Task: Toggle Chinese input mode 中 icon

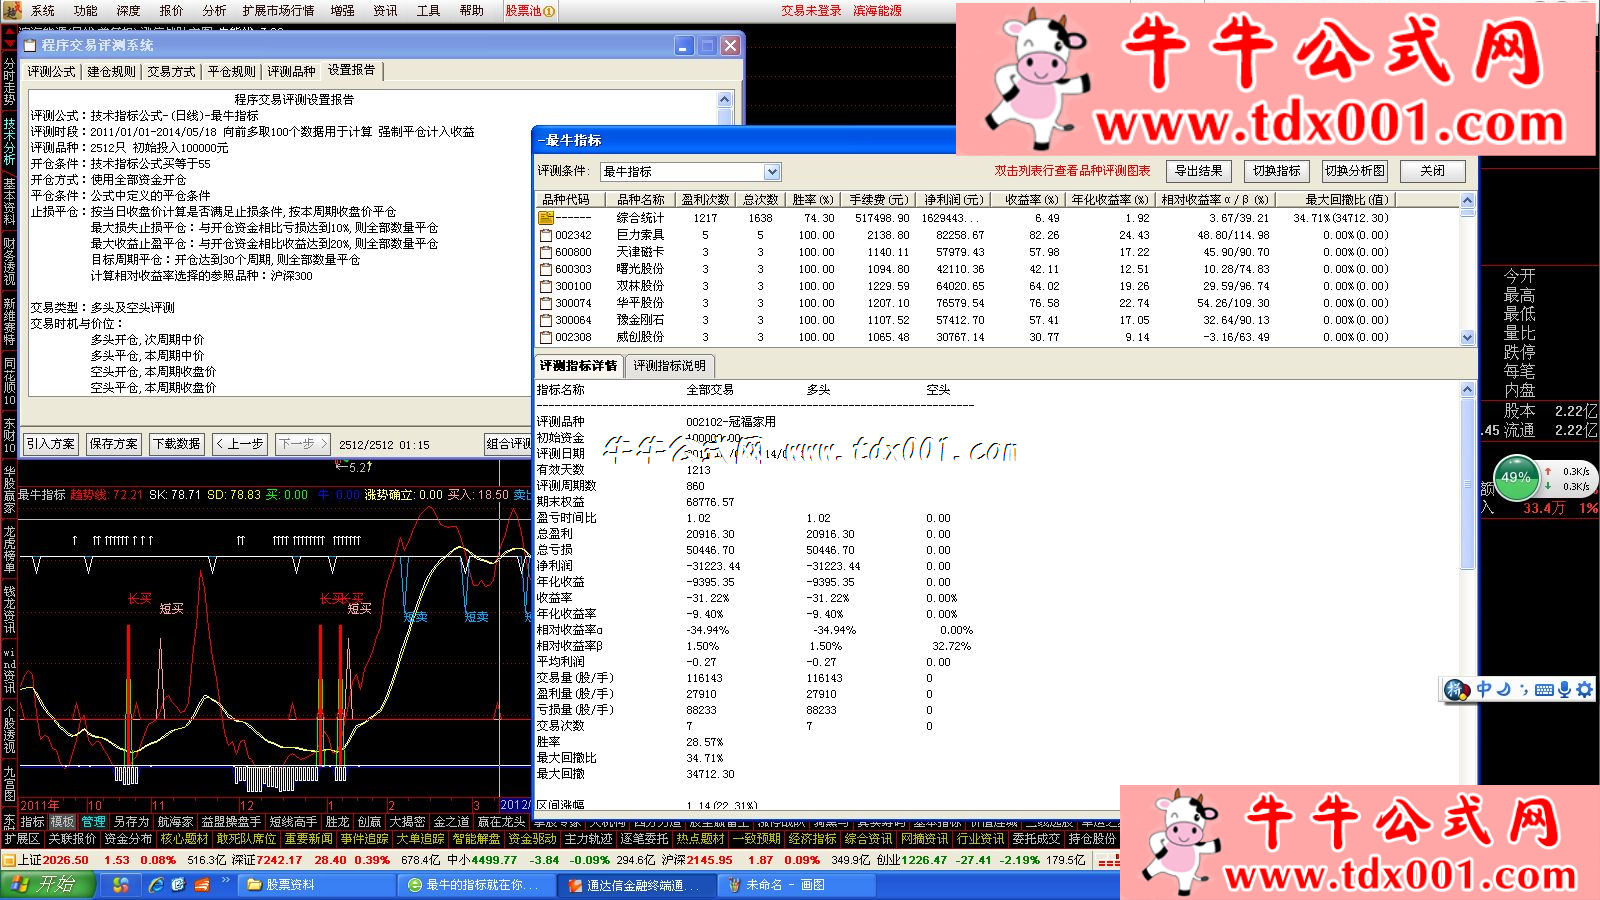Action: click(x=1484, y=689)
